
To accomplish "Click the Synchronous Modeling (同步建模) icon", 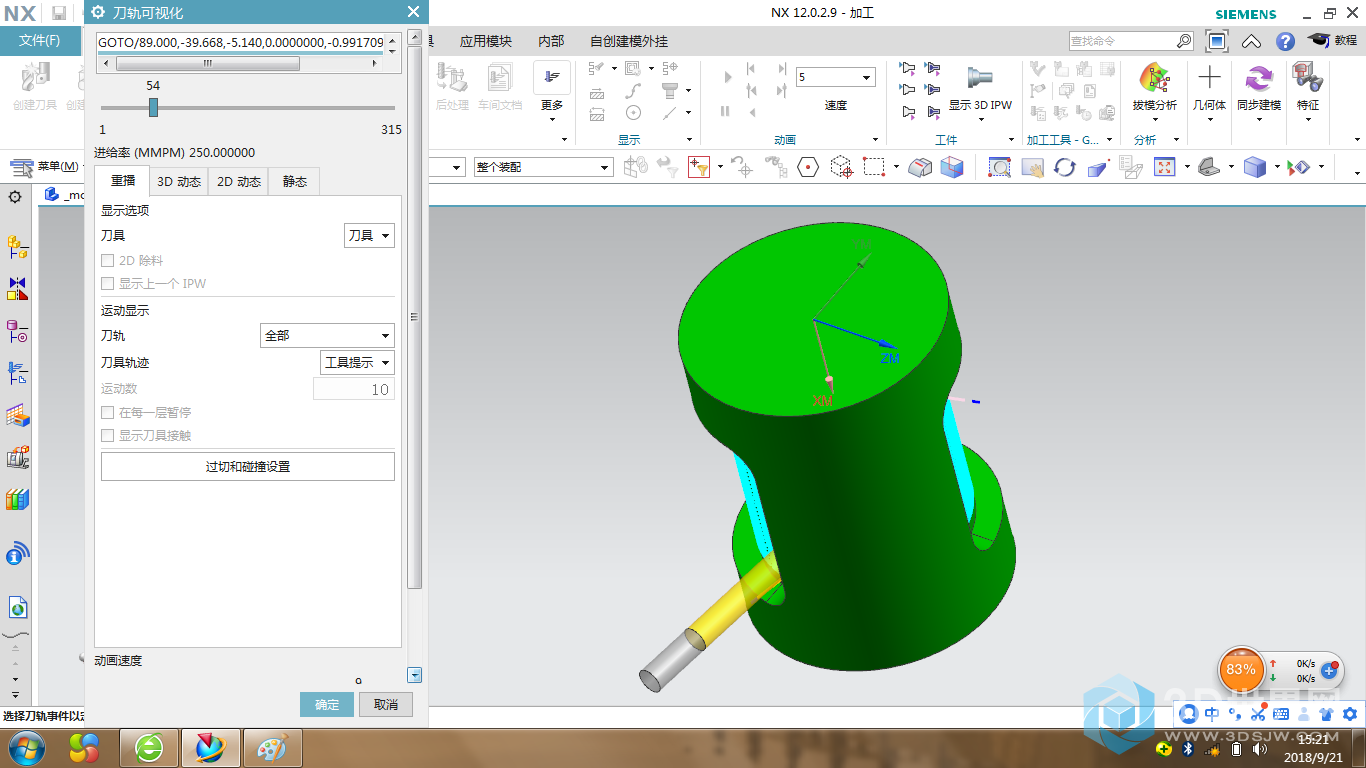I will click(x=1258, y=79).
